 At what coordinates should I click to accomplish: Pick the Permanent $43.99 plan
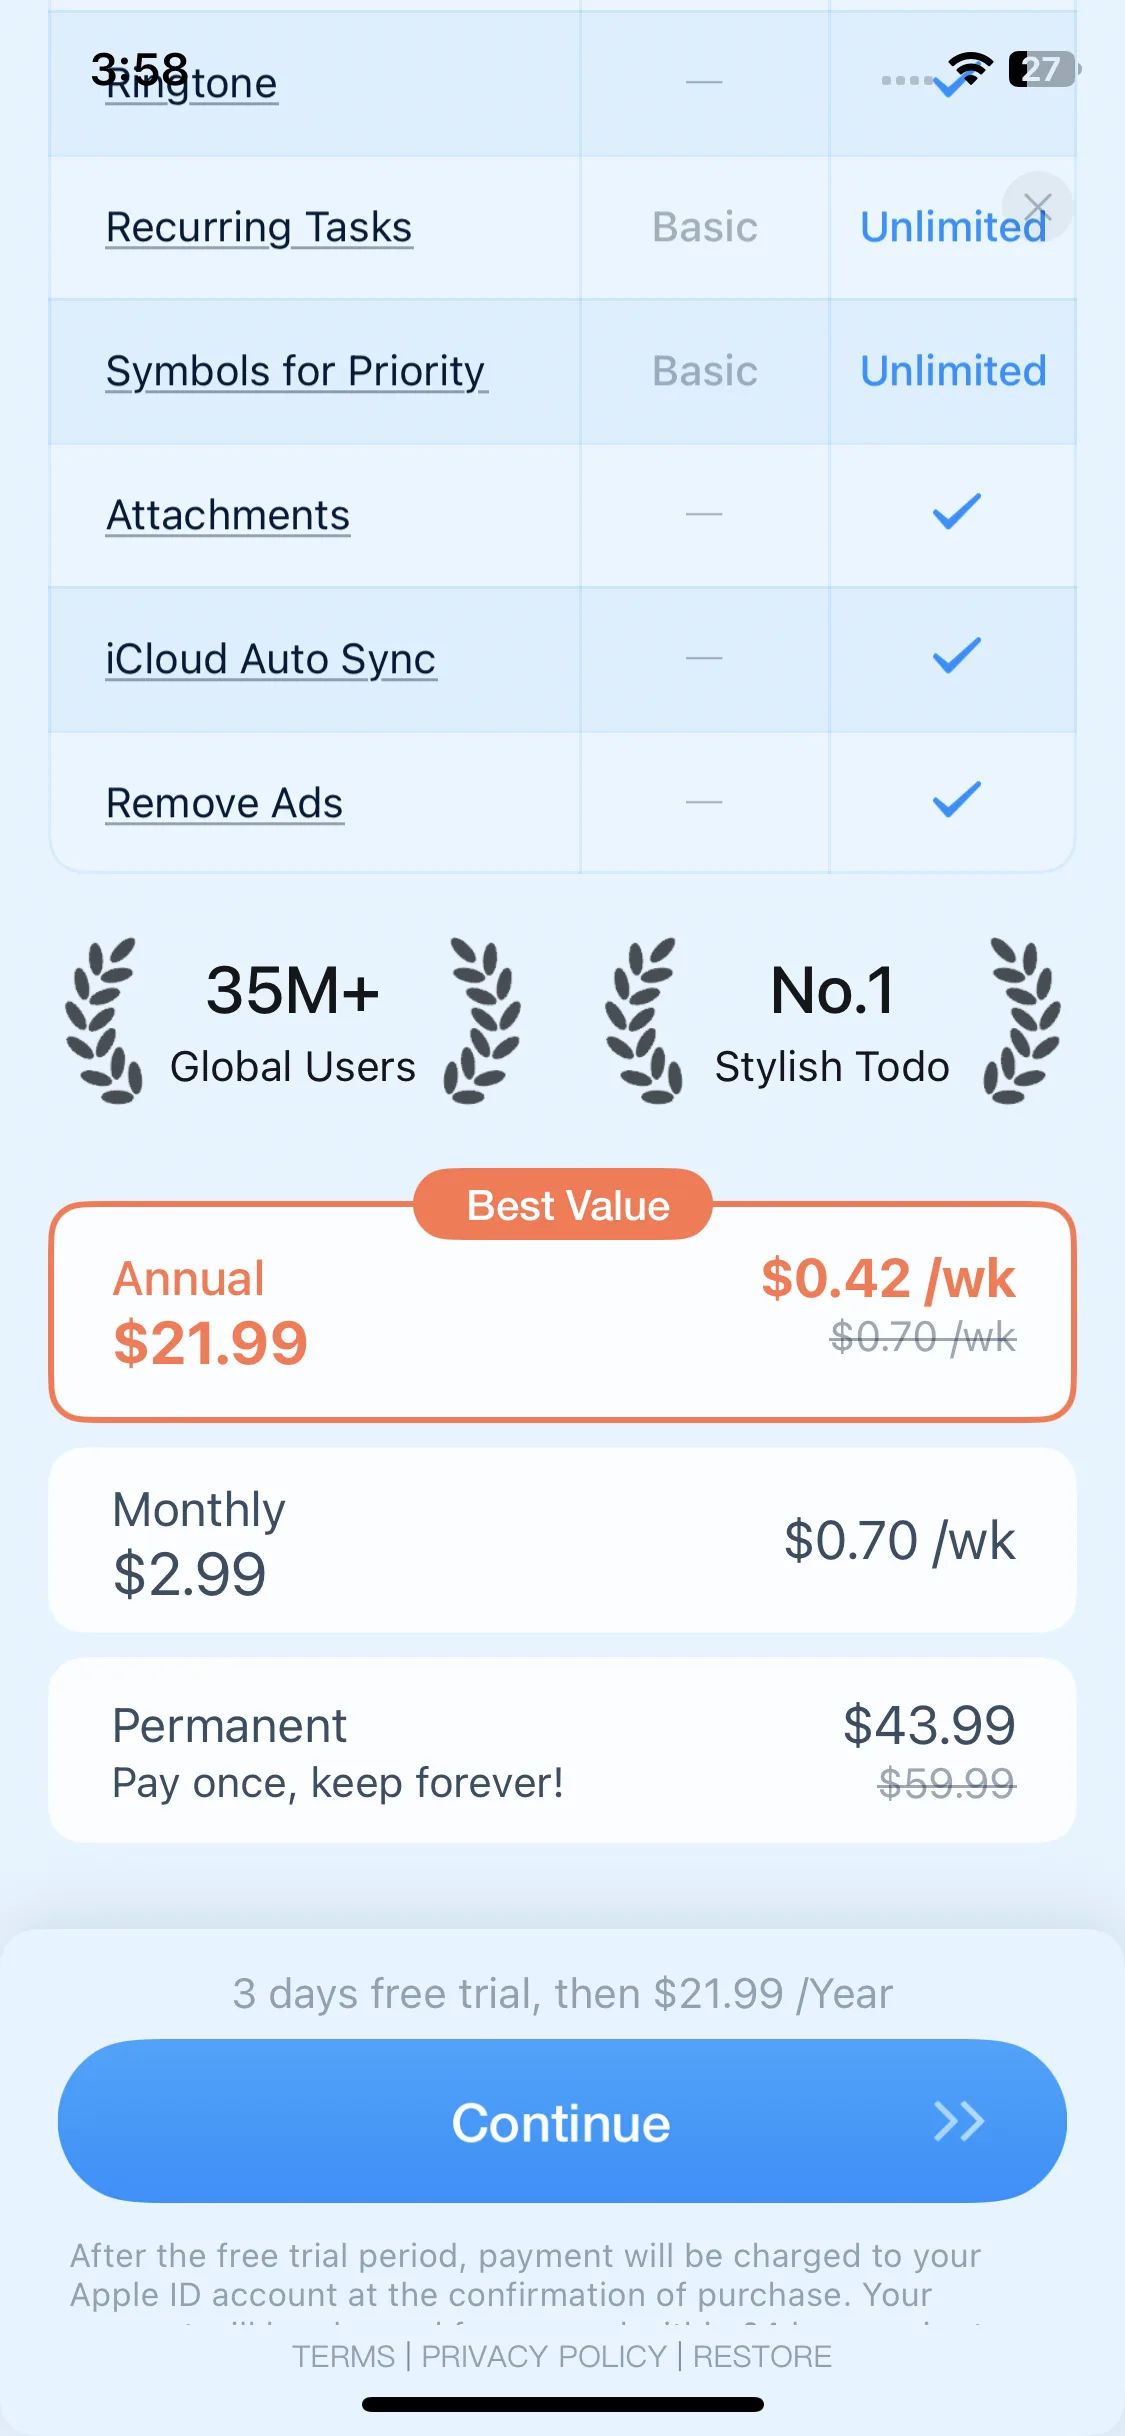pos(562,1750)
